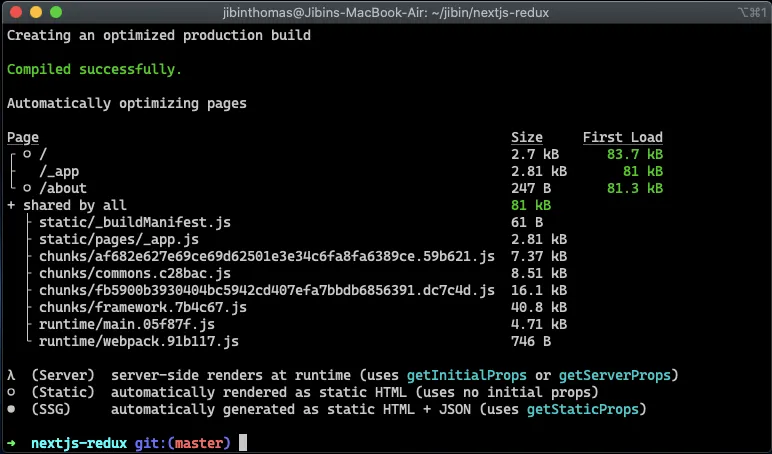This screenshot has height=454, width=772.
Task: Click '+ shared by all' line
Action: [x=66, y=205]
